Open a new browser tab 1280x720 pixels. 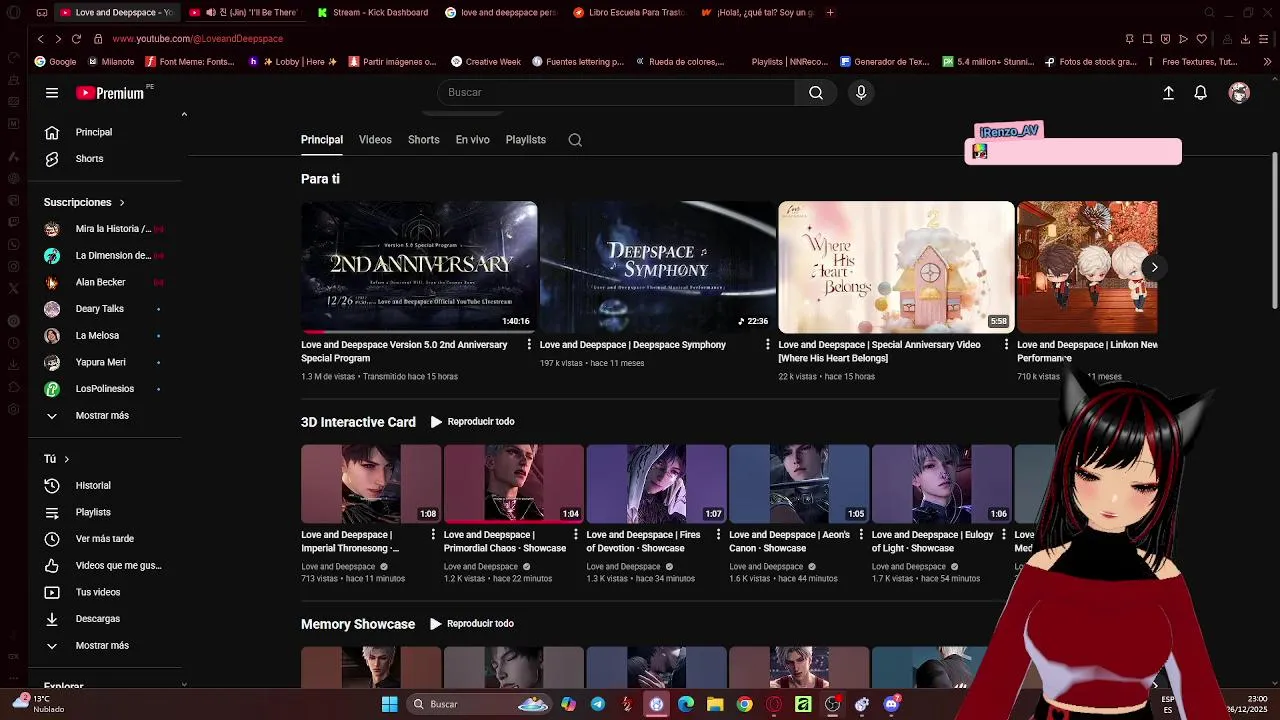pyautogui.click(x=830, y=13)
